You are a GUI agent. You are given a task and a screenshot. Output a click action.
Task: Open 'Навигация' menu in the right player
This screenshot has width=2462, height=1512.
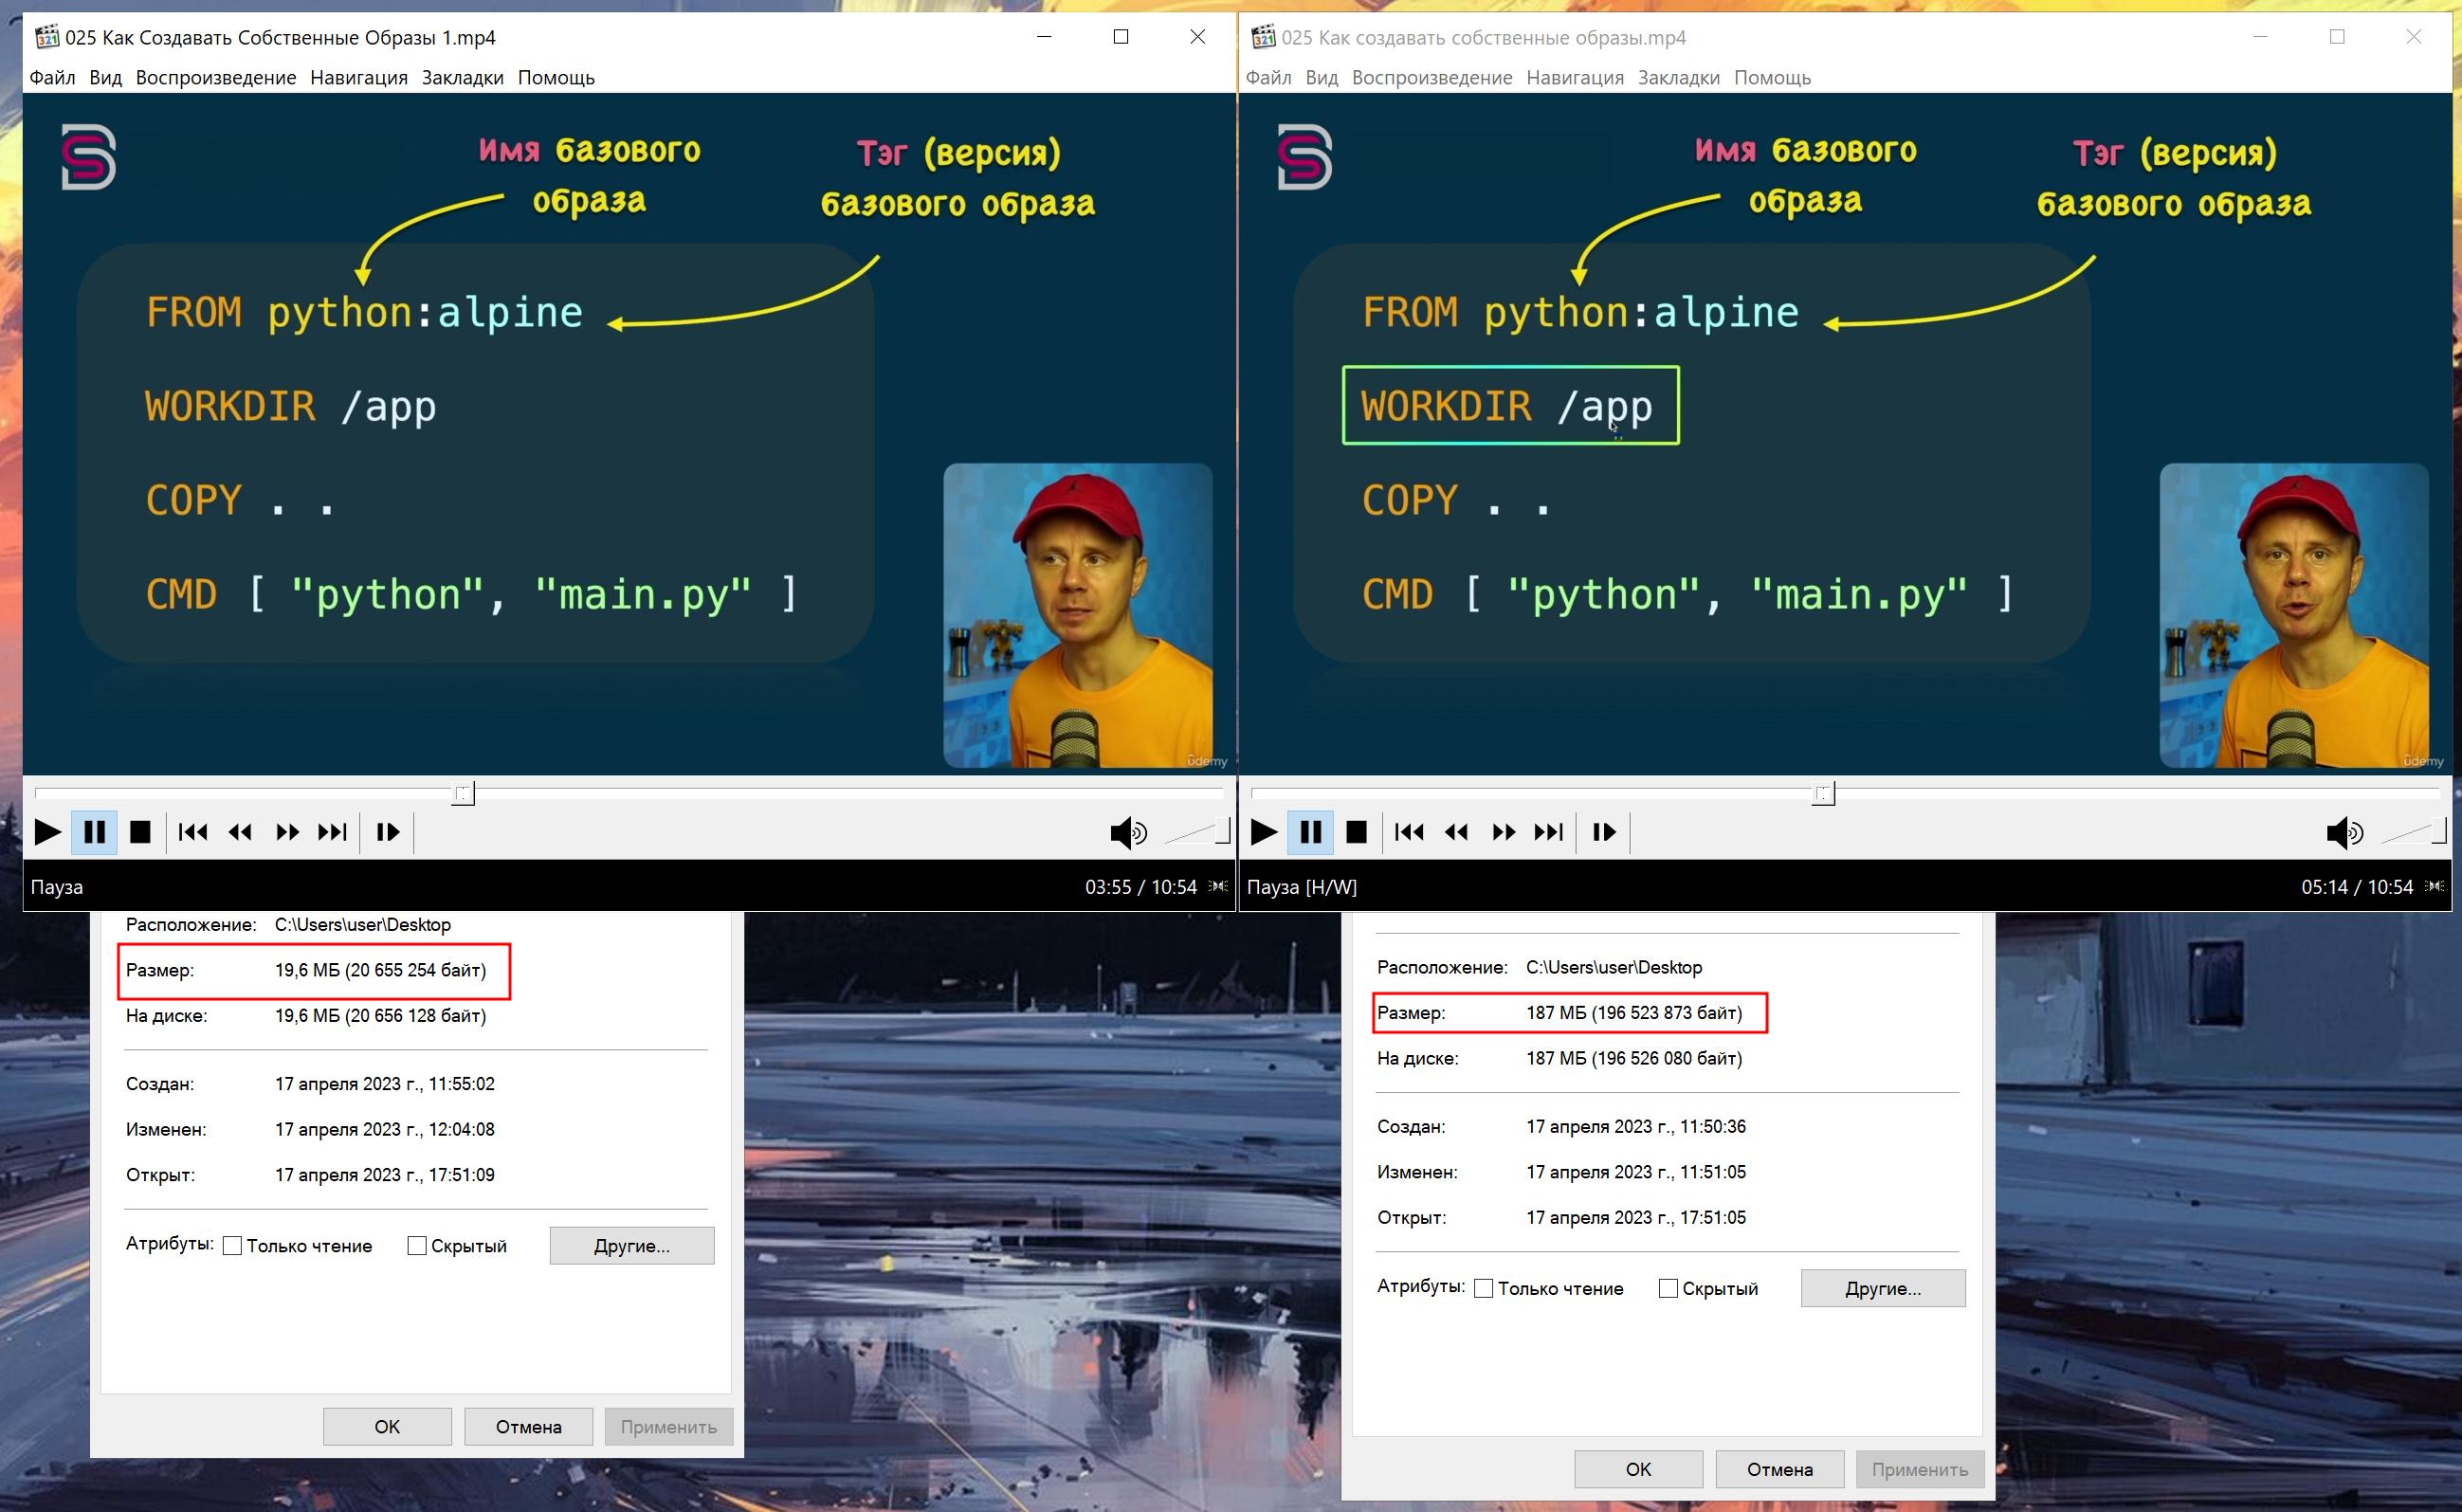1574,78
